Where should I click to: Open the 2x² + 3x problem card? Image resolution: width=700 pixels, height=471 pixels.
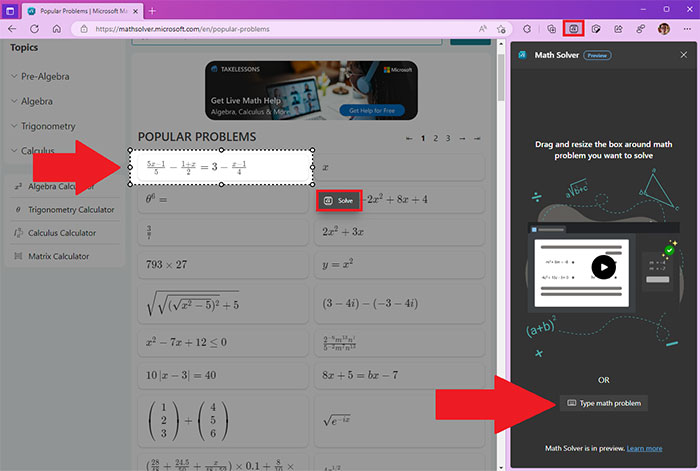tap(399, 232)
